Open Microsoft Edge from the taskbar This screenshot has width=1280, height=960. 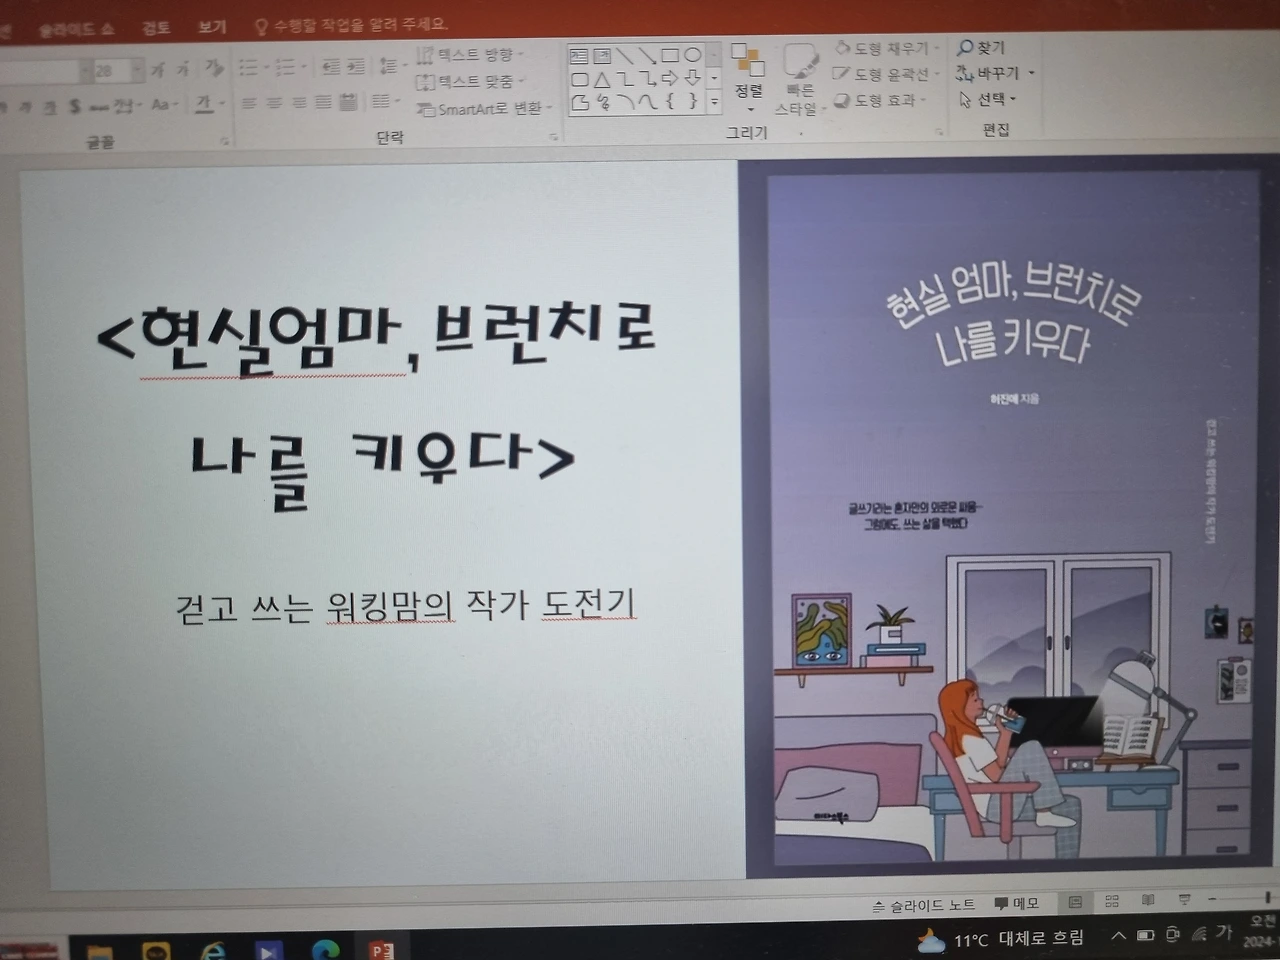325,950
